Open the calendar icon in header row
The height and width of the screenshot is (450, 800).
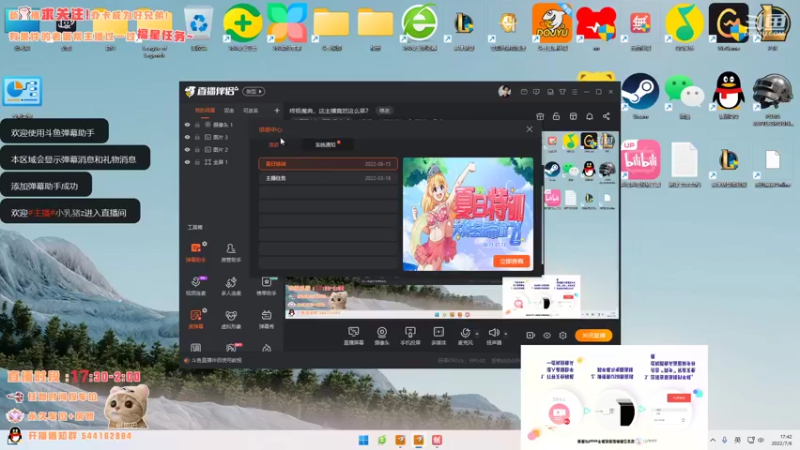click(573, 116)
